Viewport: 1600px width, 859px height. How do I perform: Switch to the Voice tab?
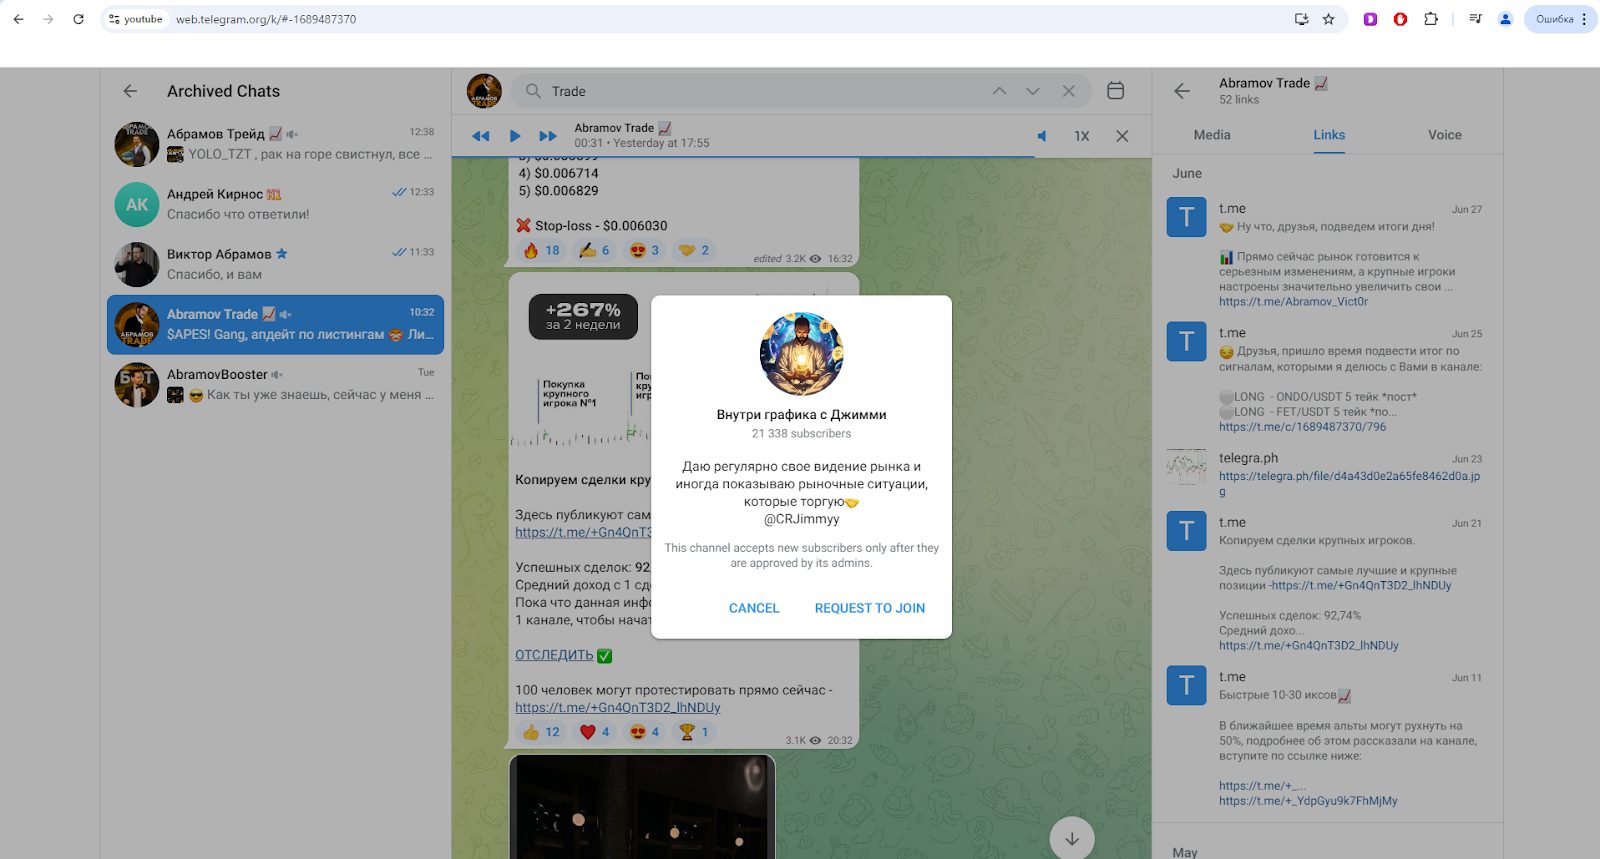pos(1445,135)
